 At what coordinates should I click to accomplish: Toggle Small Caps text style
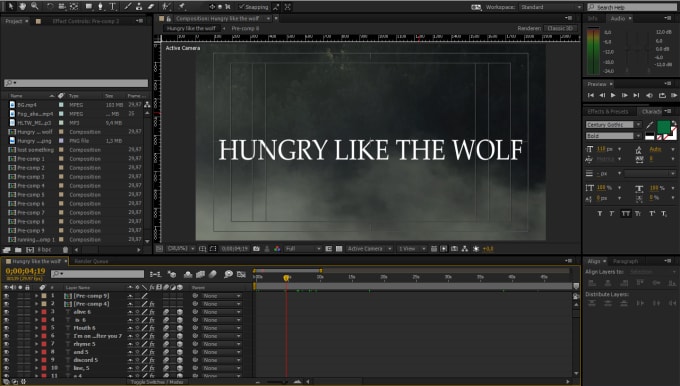(638, 213)
